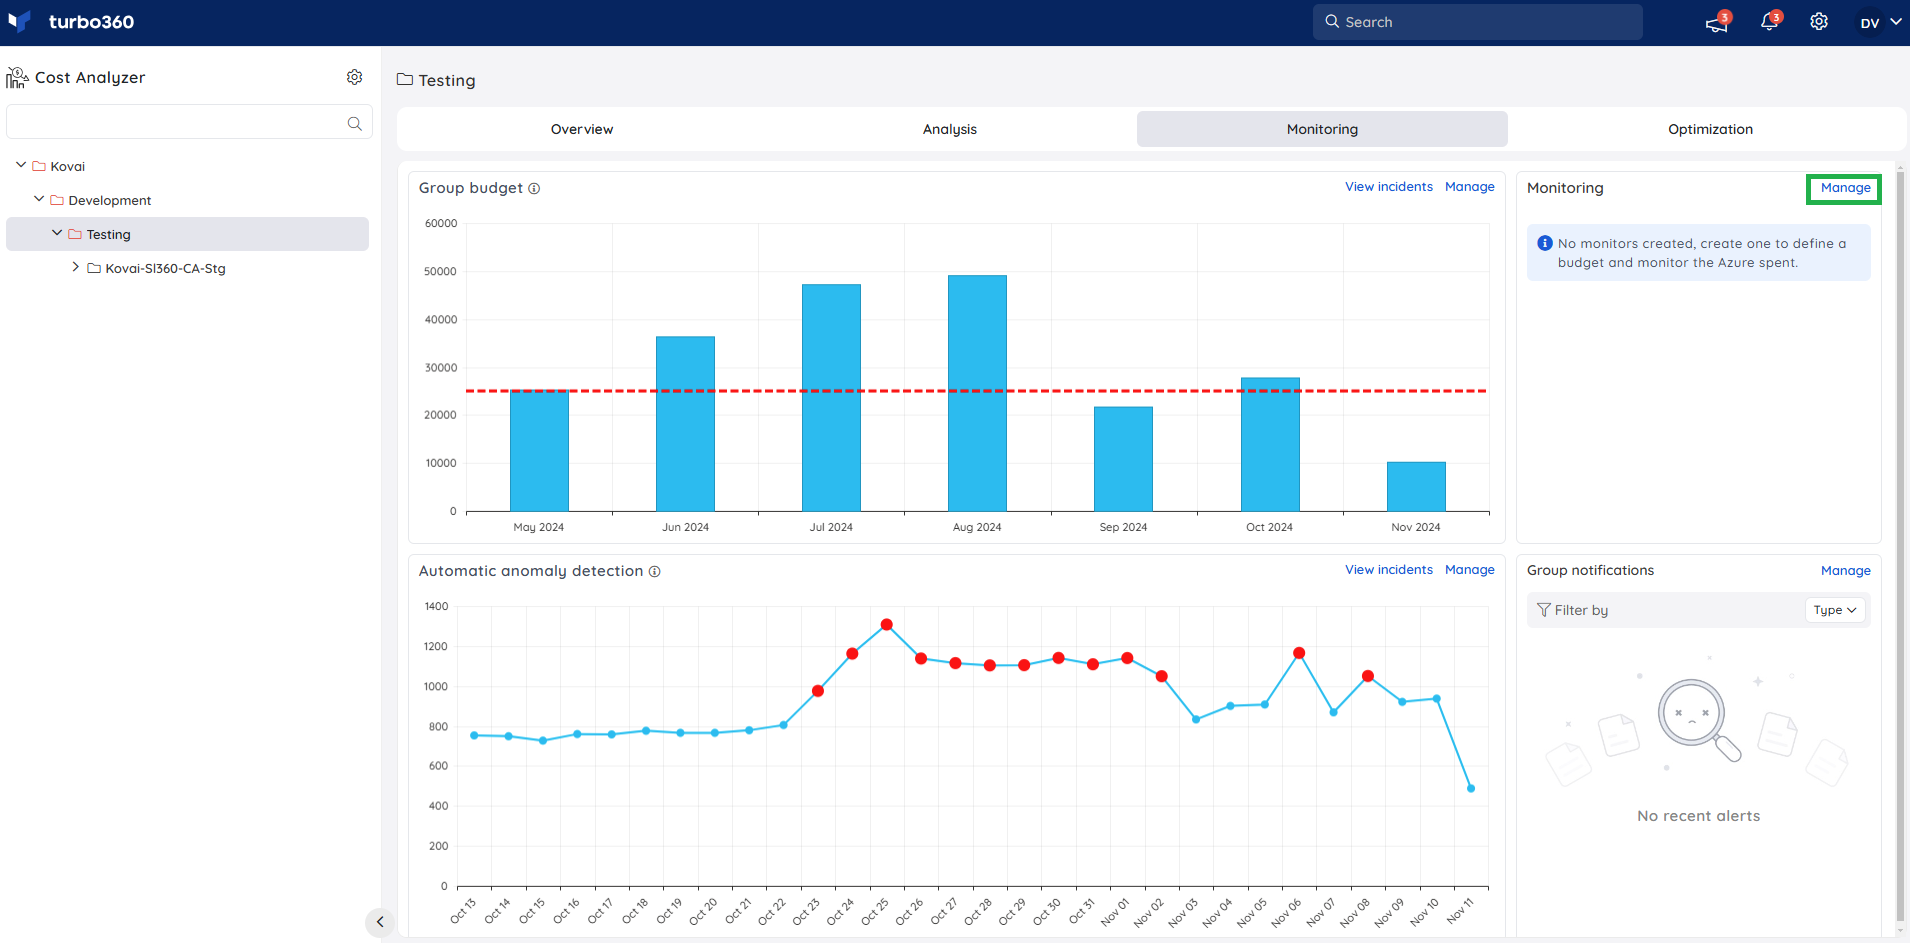Click the Cost Analyzer module icon
Image resolution: width=1910 pixels, height=943 pixels.
(x=17, y=78)
